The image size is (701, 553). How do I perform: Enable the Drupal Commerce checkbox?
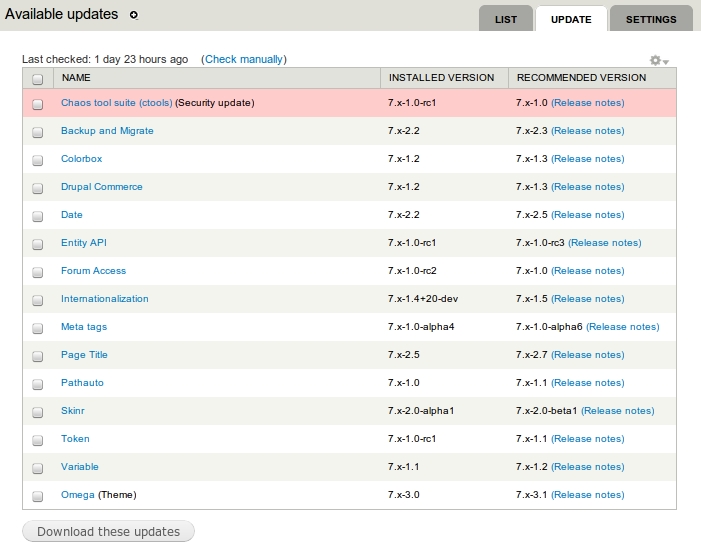pyautogui.click(x=38, y=188)
